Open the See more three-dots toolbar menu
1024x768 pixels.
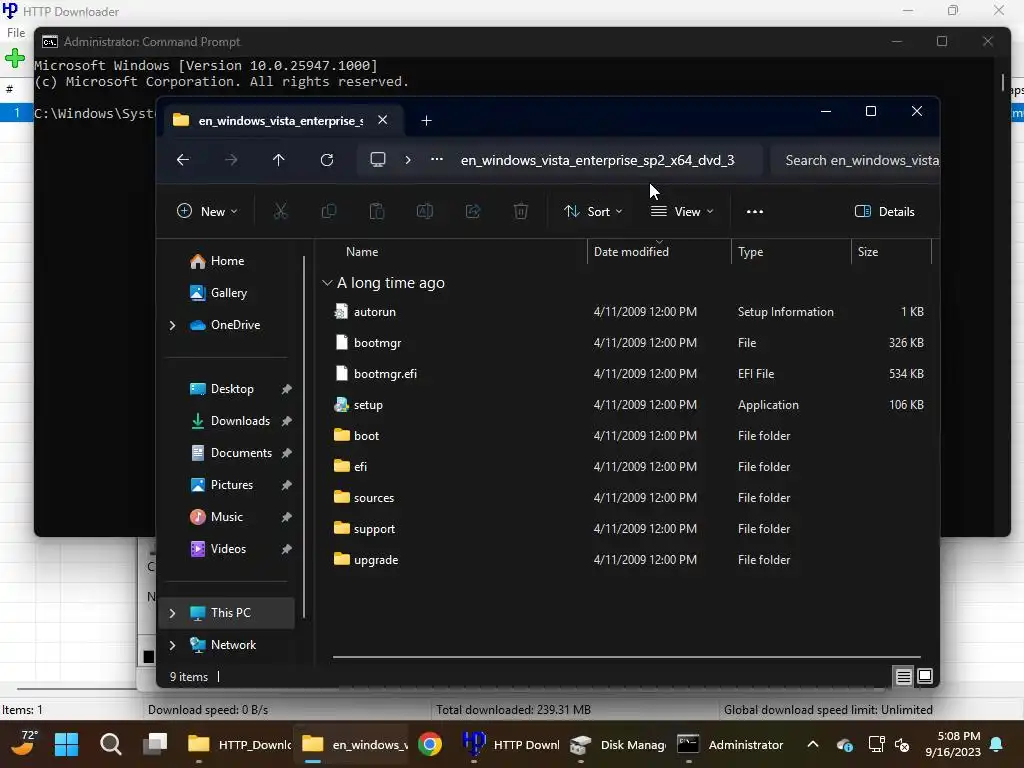(x=754, y=212)
